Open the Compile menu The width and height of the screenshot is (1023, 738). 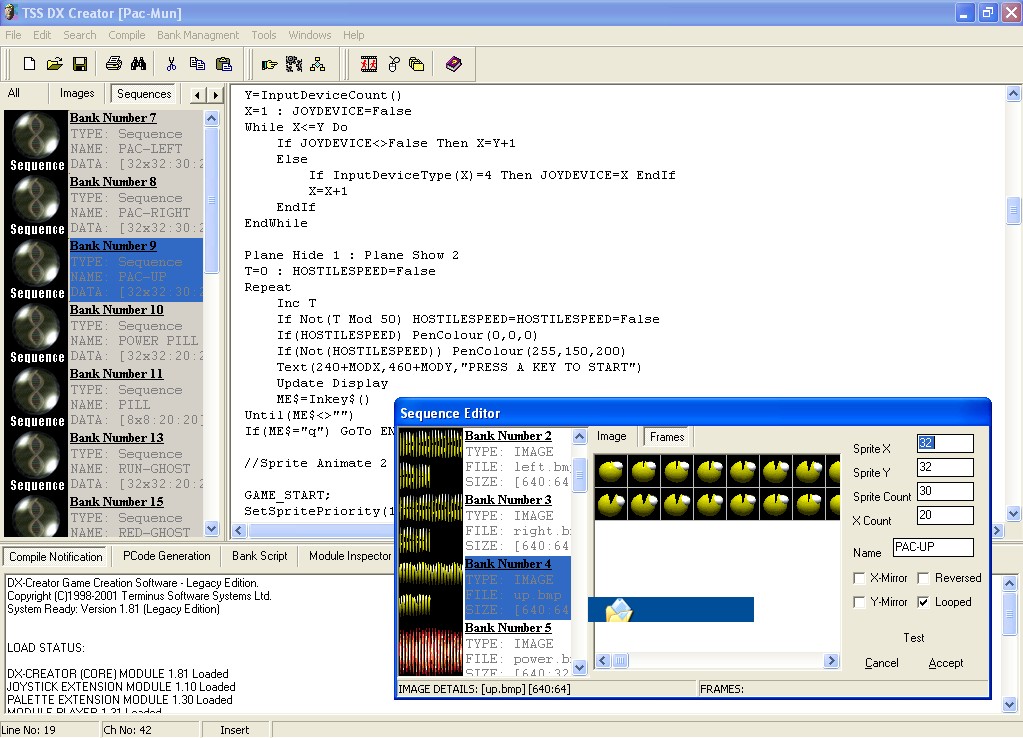[x=127, y=35]
